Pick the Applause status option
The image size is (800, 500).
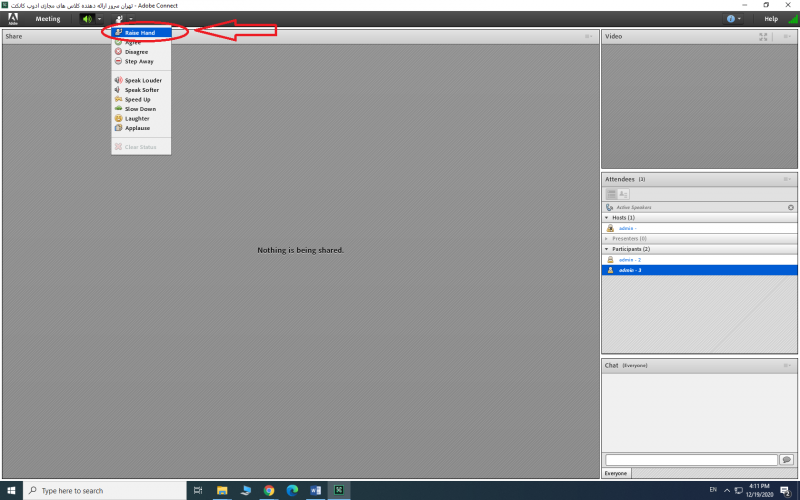(x=137, y=128)
